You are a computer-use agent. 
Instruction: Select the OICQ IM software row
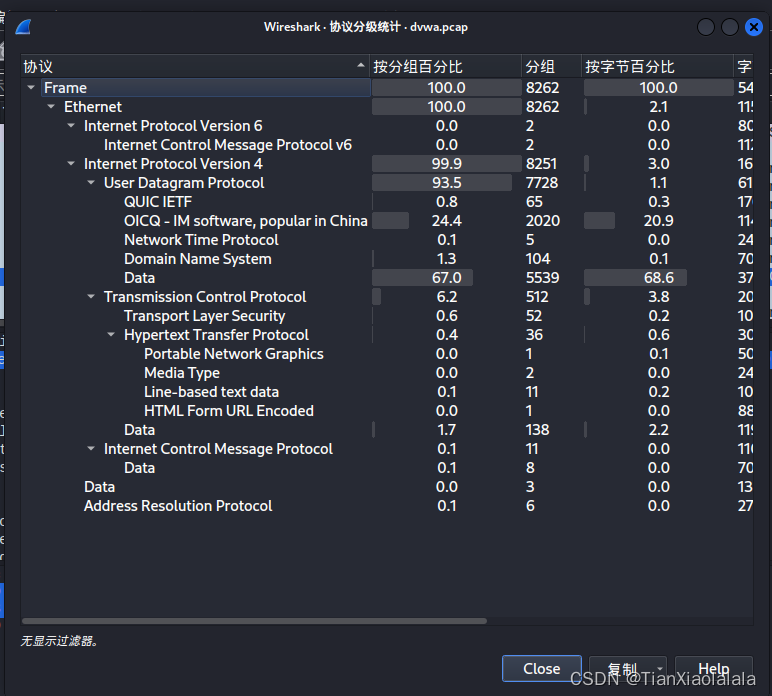[x=387, y=221]
